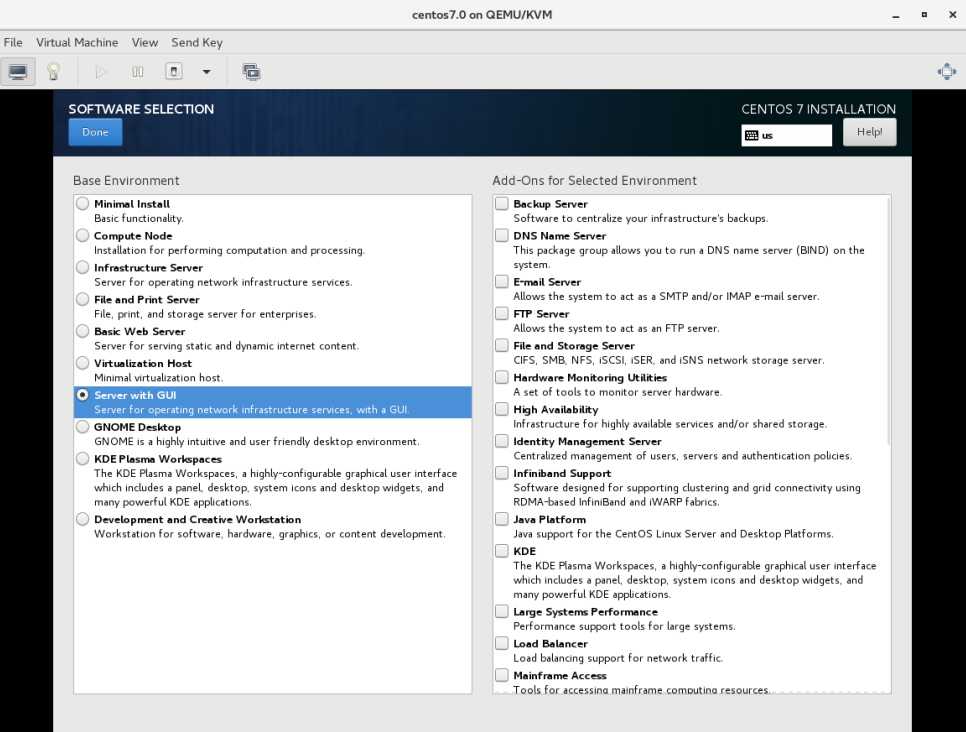
Task: Click the add-ons list scrollbar
Action: click(888, 320)
